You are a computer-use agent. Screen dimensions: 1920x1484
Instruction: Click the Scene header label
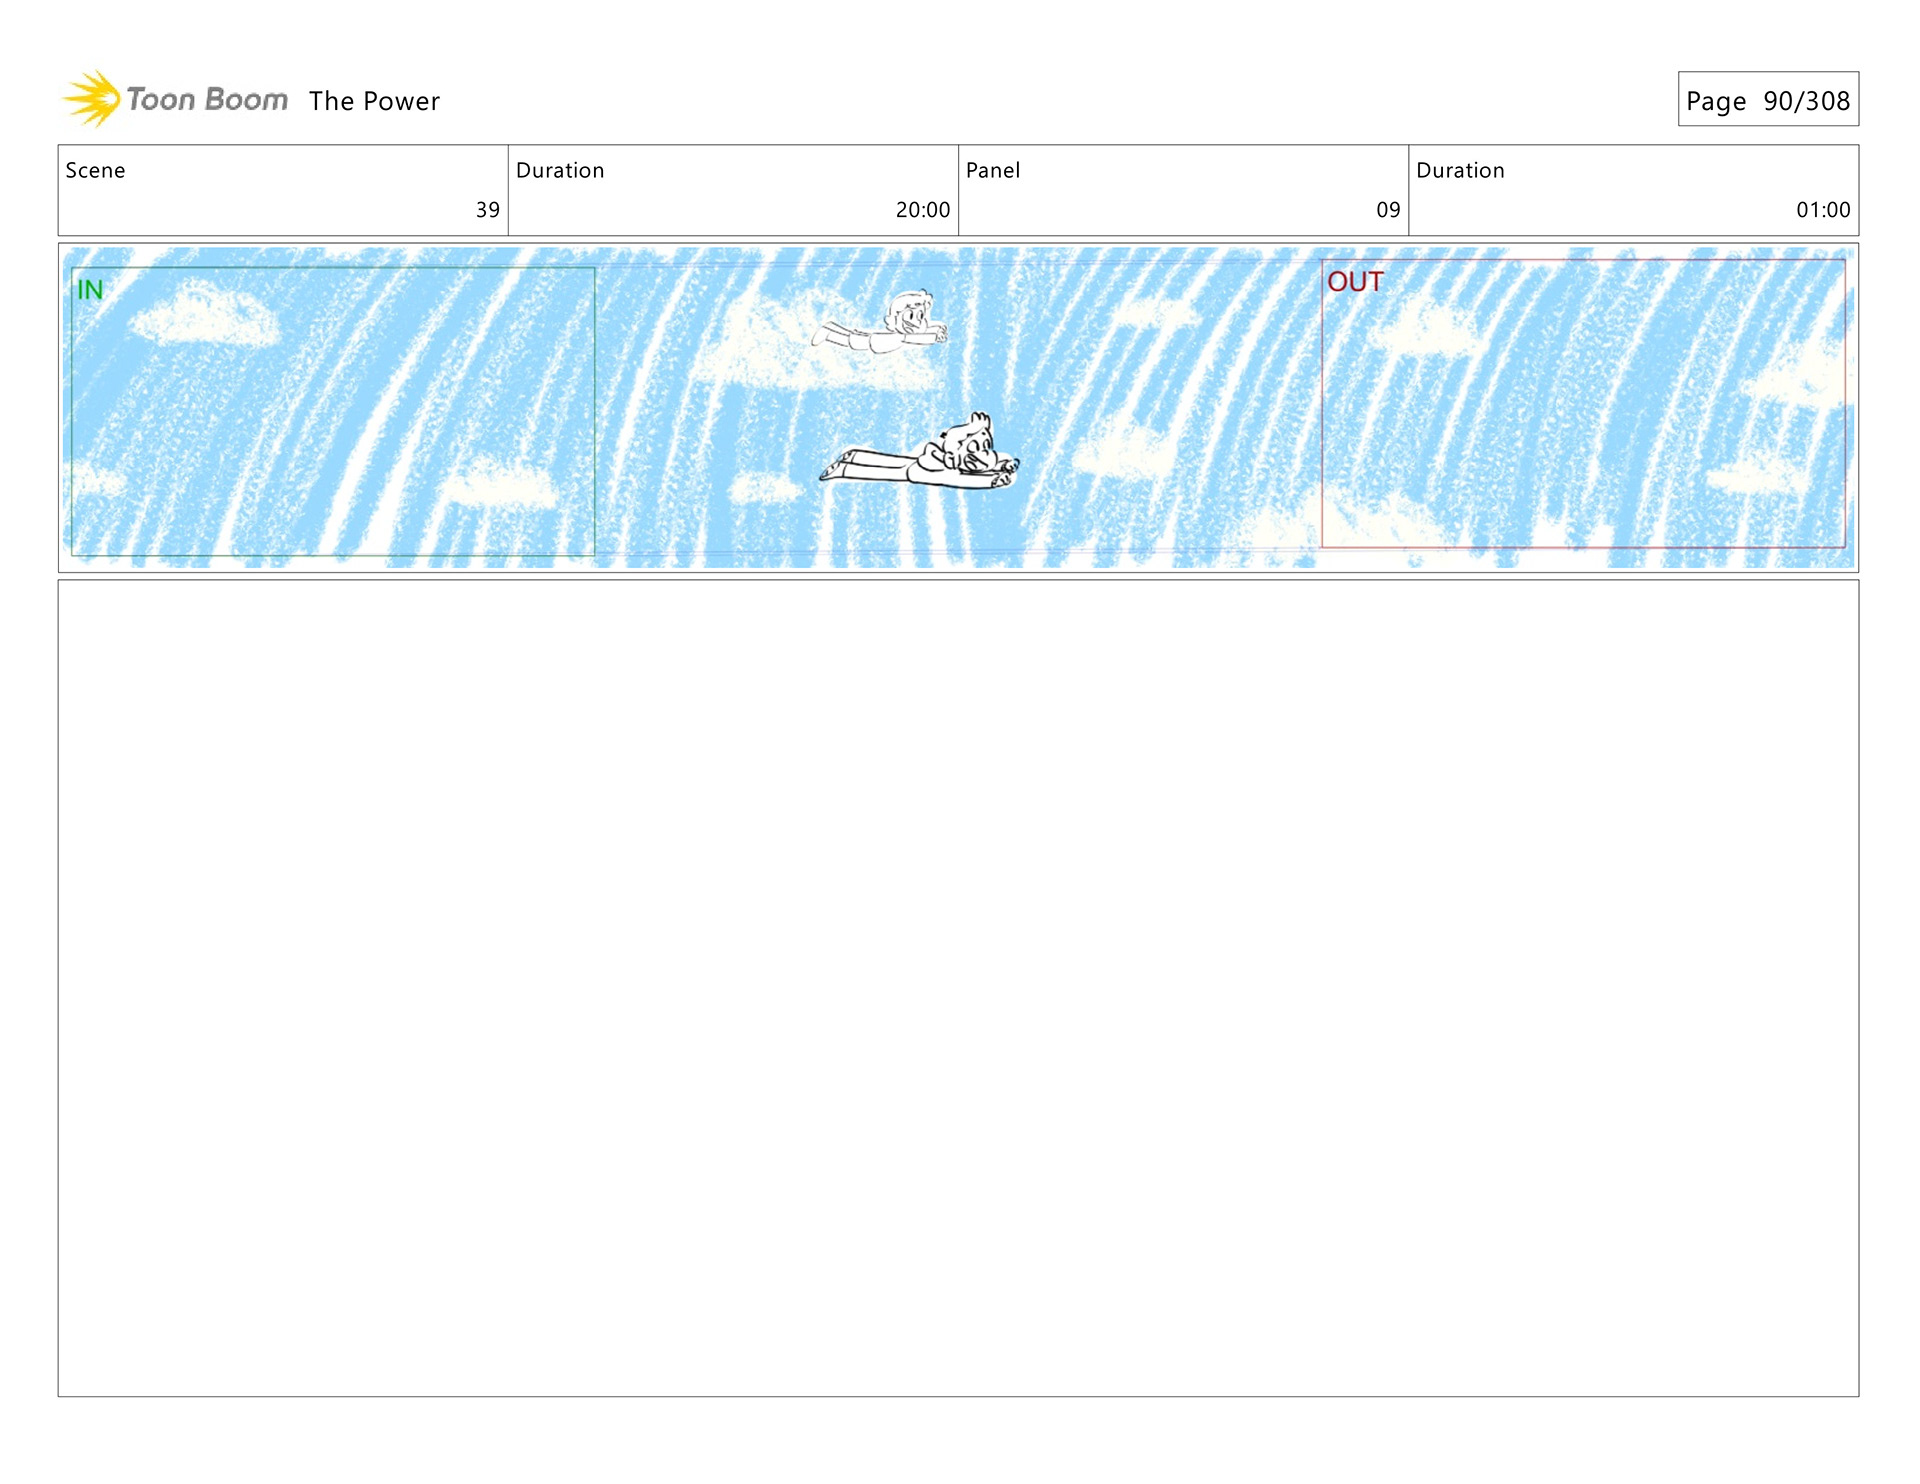coord(95,170)
